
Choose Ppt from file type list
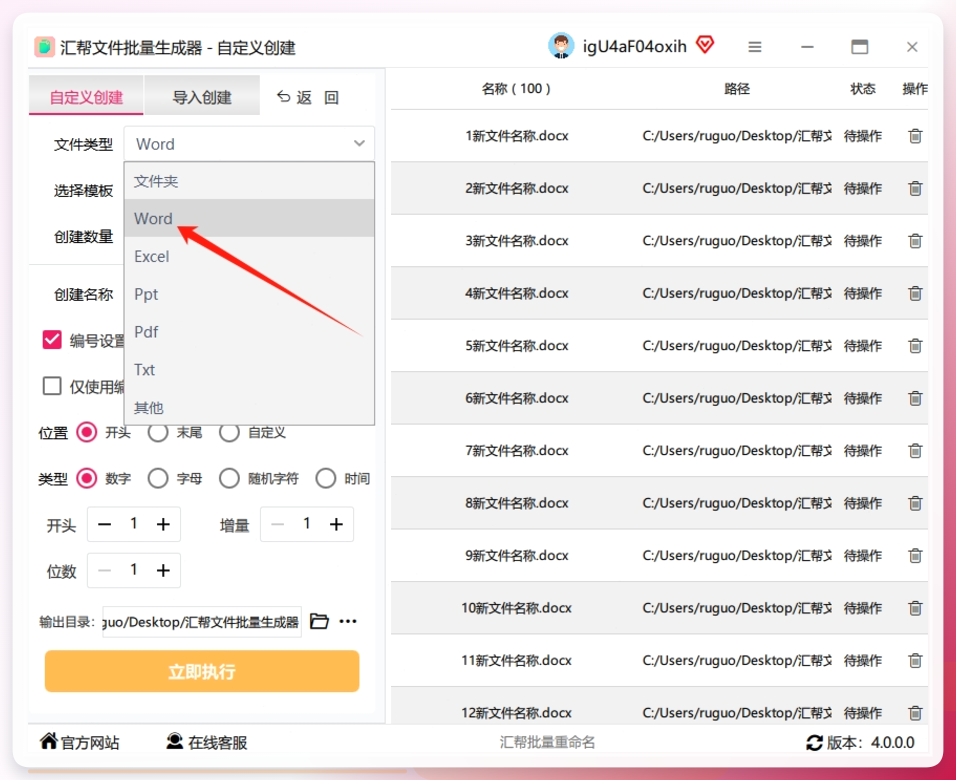pos(249,294)
